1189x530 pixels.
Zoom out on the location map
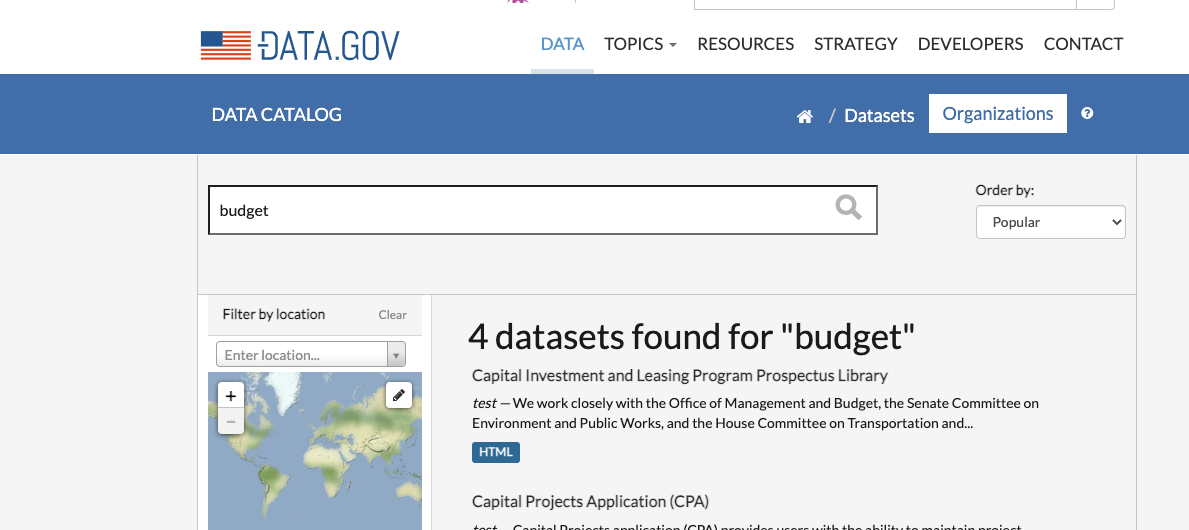231,422
